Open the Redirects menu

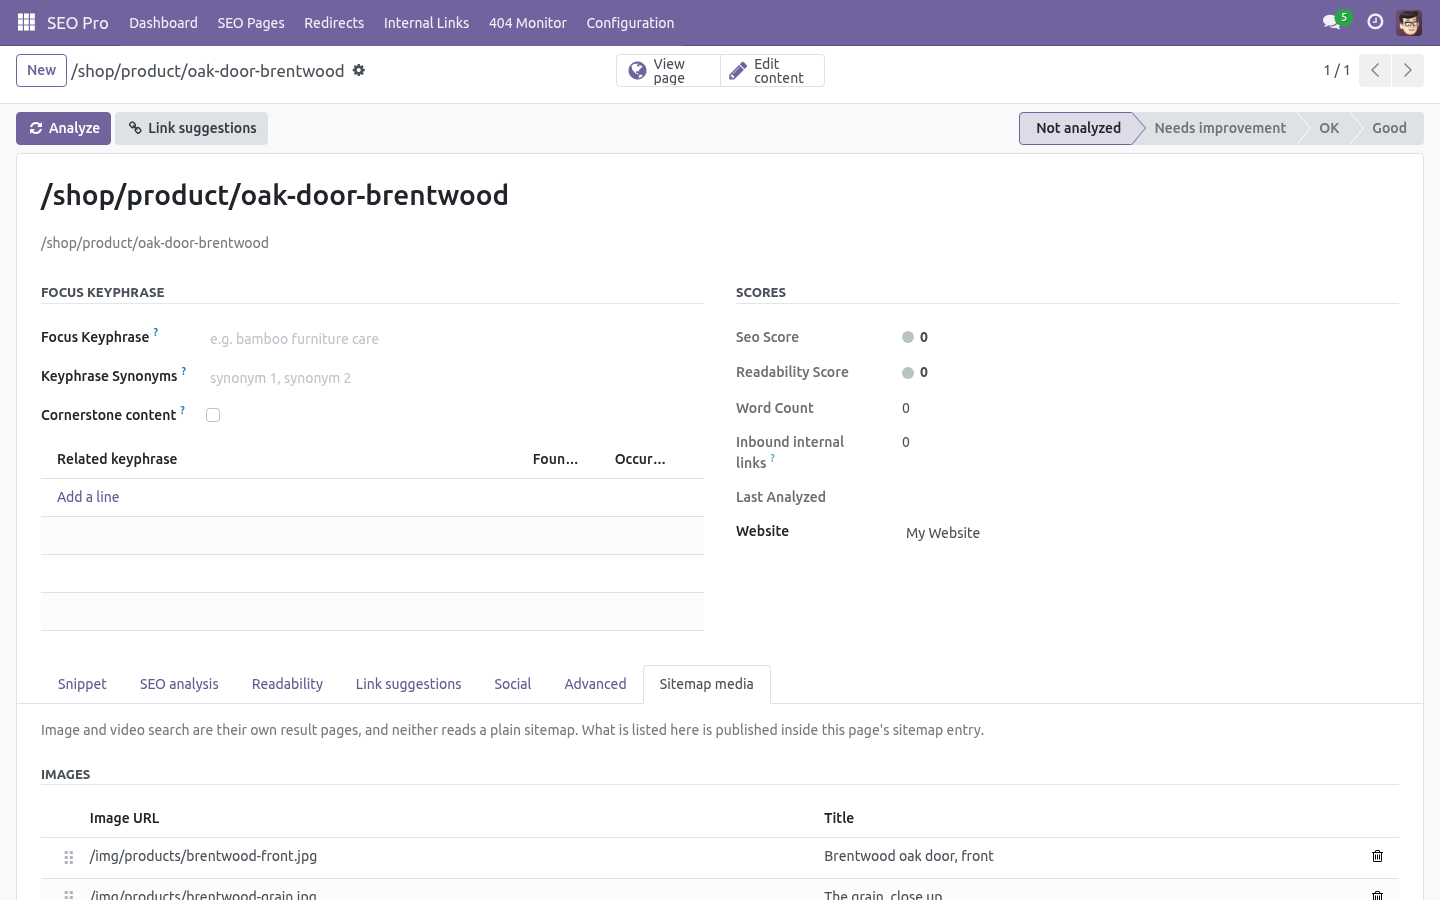pos(334,22)
